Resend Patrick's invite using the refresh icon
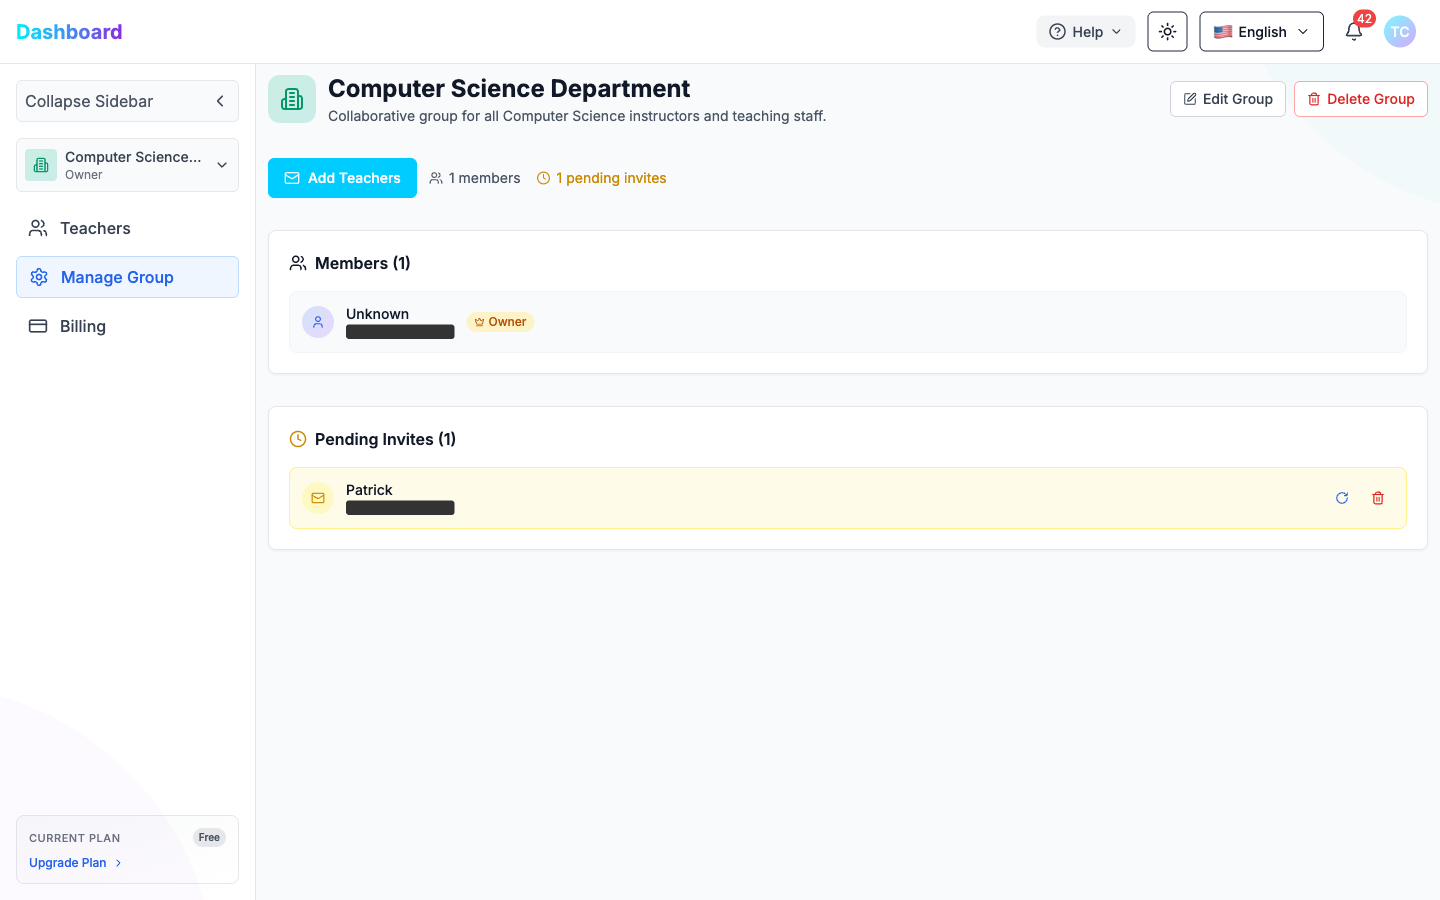The width and height of the screenshot is (1440, 900). point(1341,497)
